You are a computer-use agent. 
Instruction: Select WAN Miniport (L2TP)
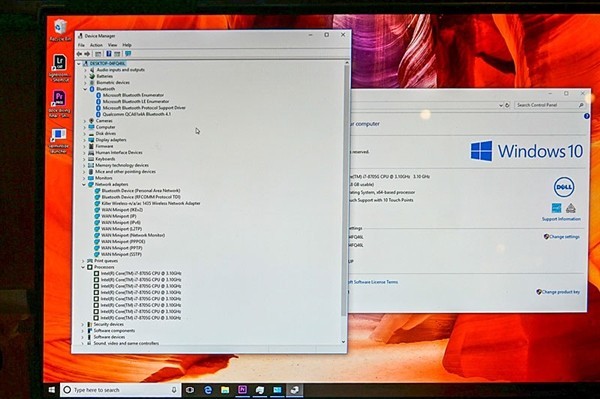pyautogui.click(x=121, y=229)
